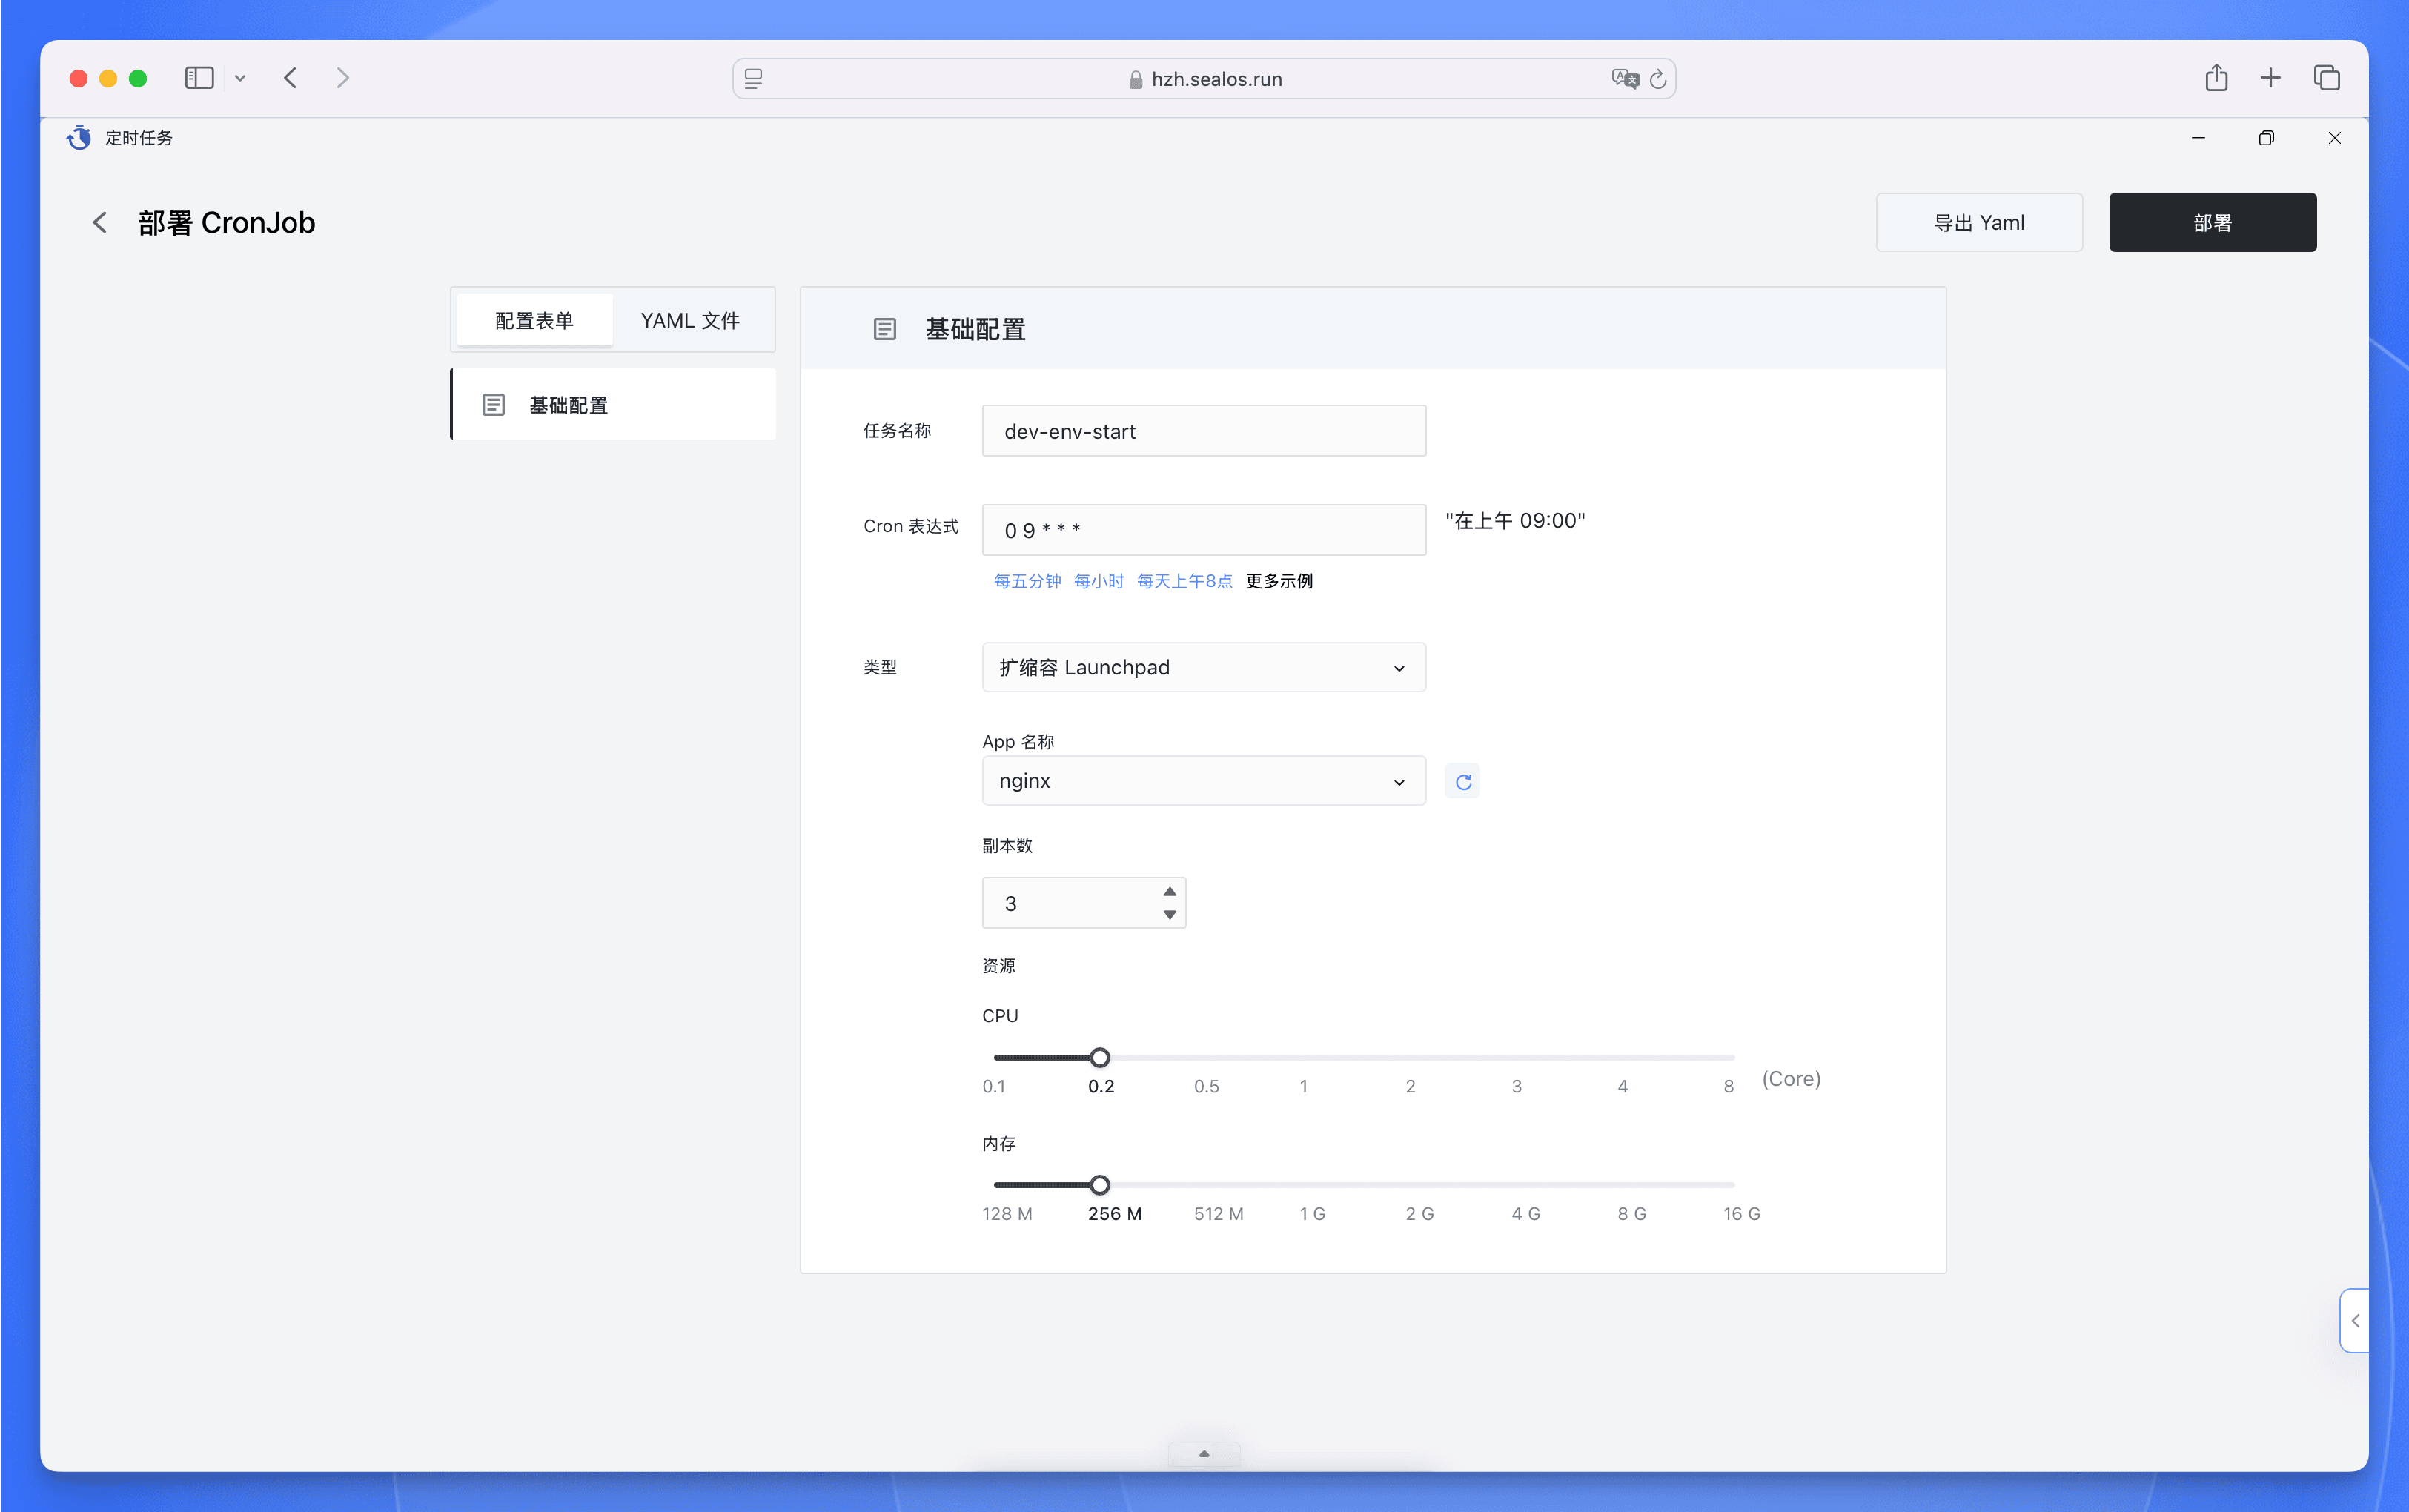This screenshot has height=1512, width=2409.
Task: Set memory to 1 G mark
Action: point(1312,1214)
